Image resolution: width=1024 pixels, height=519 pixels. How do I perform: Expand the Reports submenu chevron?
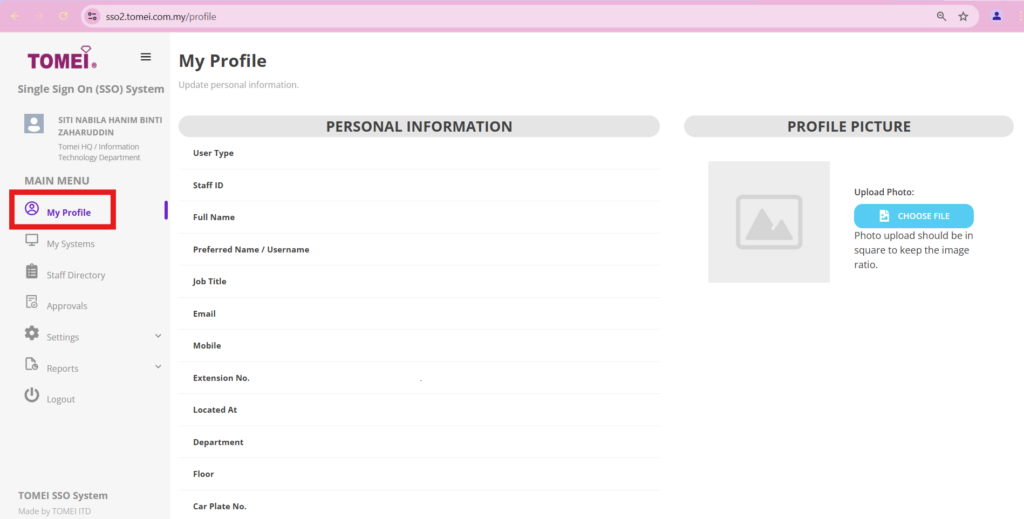[x=158, y=367]
